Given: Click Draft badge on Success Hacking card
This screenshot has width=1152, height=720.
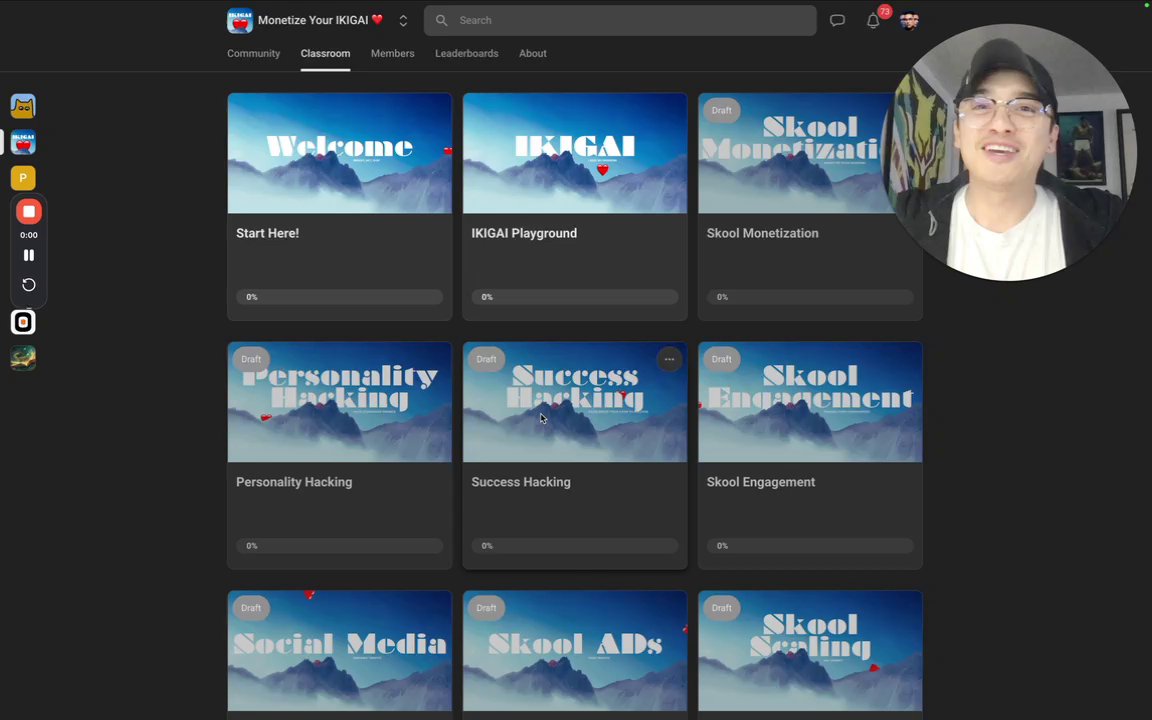Looking at the screenshot, I should click(x=486, y=359).
